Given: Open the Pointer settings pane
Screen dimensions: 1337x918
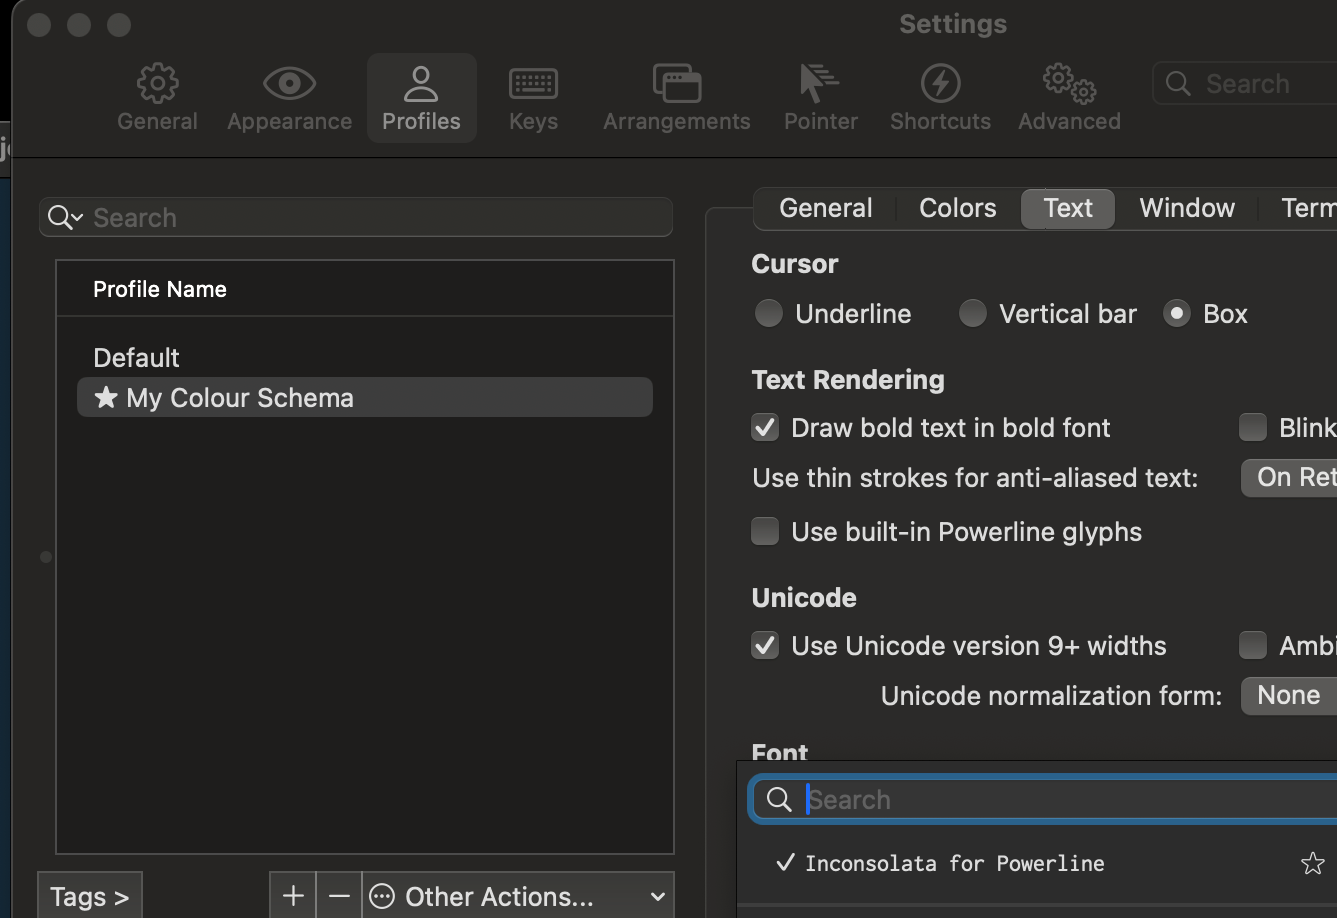Looking at the screenshot, I should pos(820,98).
